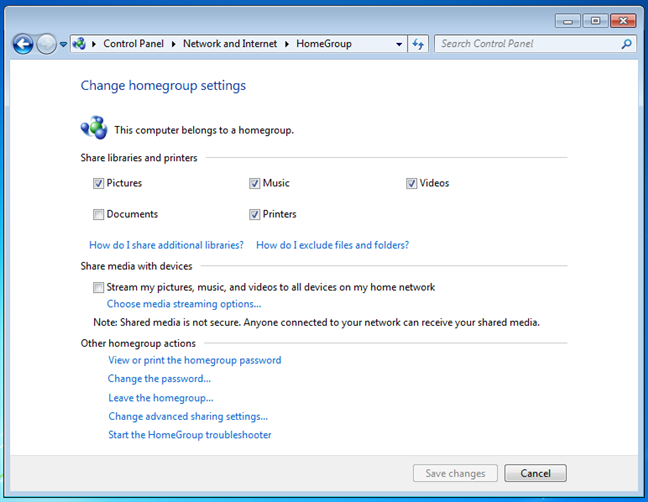Screen dimensions: 648x502
Task: Click the Save changes button
Action: (x=455, y=473)
